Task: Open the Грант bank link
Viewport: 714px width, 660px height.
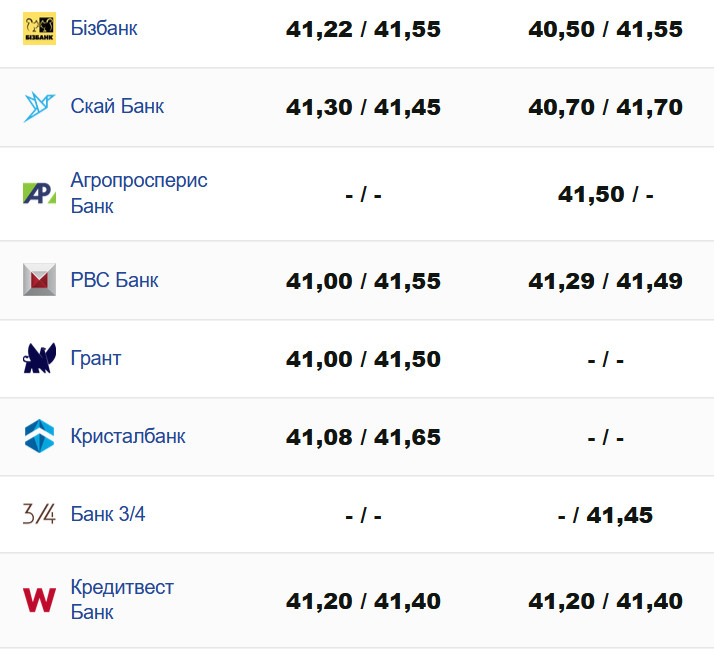Action: (96, 358)
